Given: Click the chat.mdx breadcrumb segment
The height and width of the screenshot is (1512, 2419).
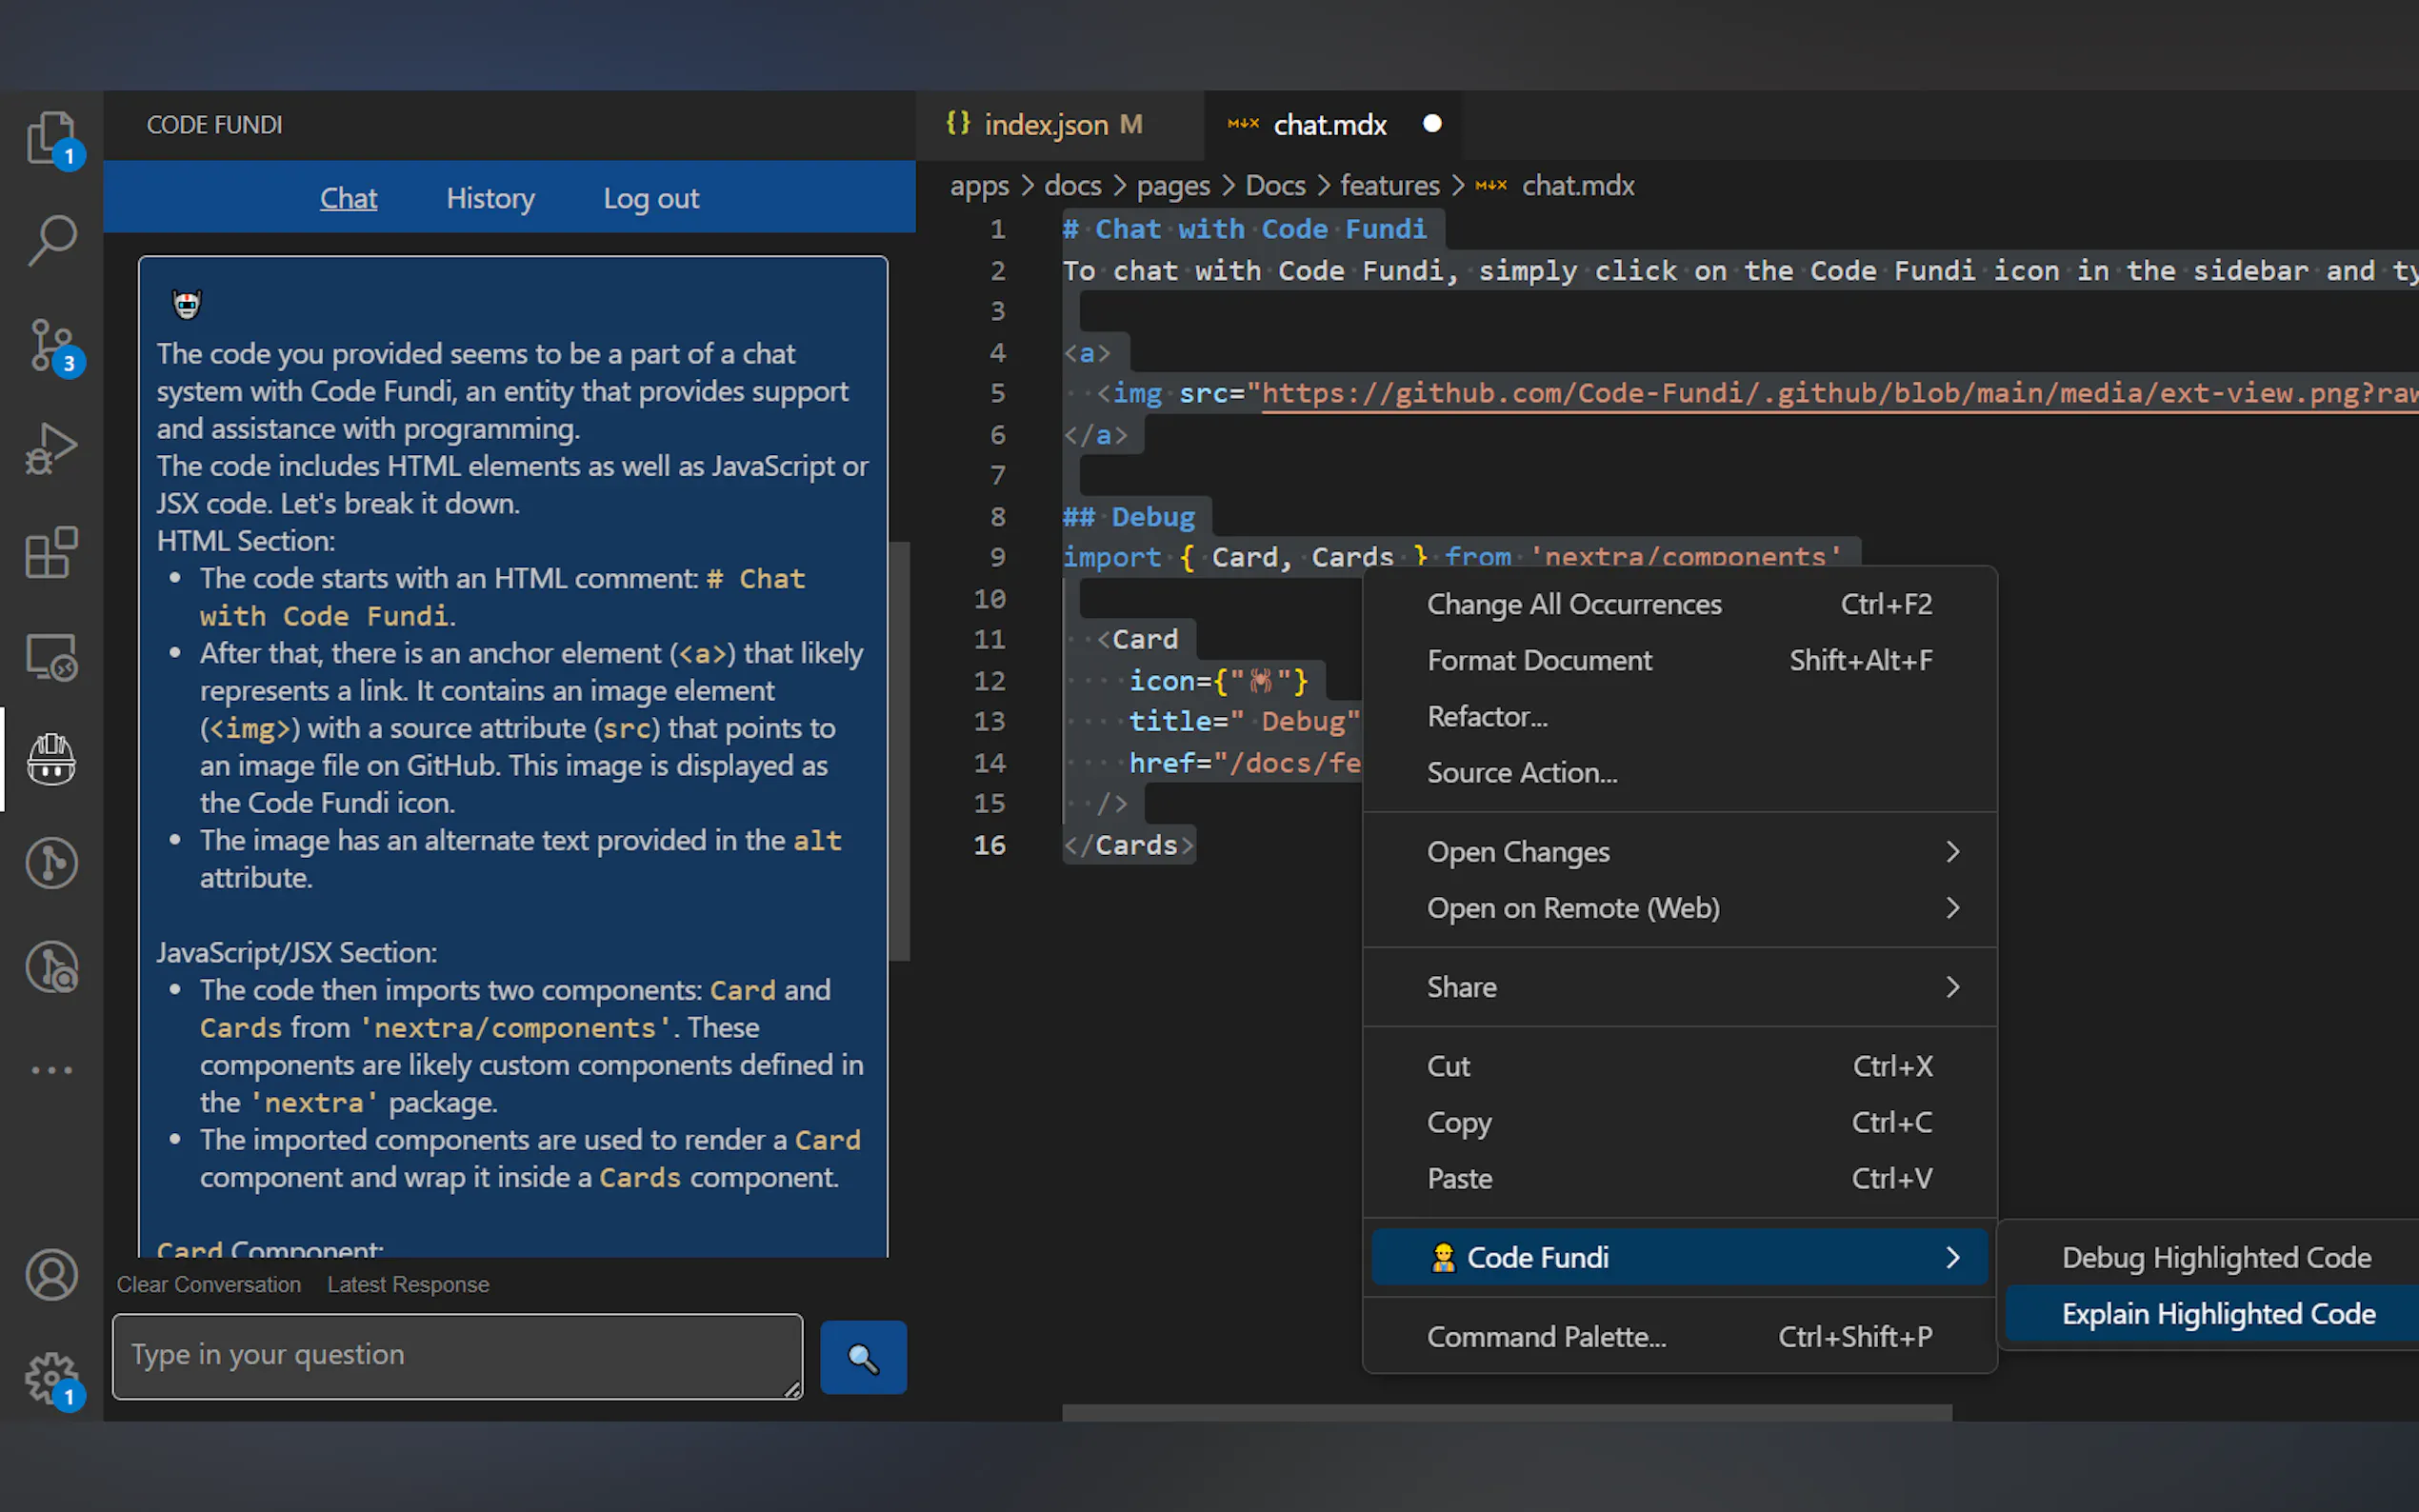Looking at the screenshot, I should [1577, 186].
